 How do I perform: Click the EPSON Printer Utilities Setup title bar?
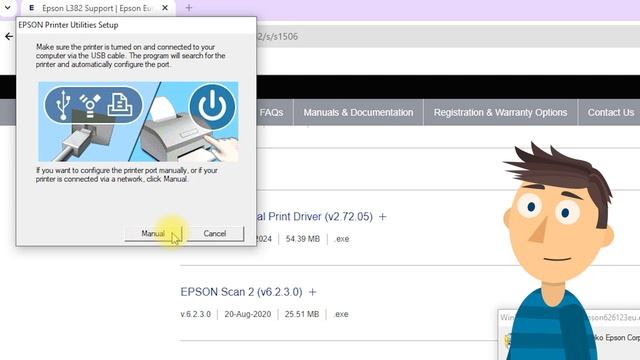pos(136,25)
